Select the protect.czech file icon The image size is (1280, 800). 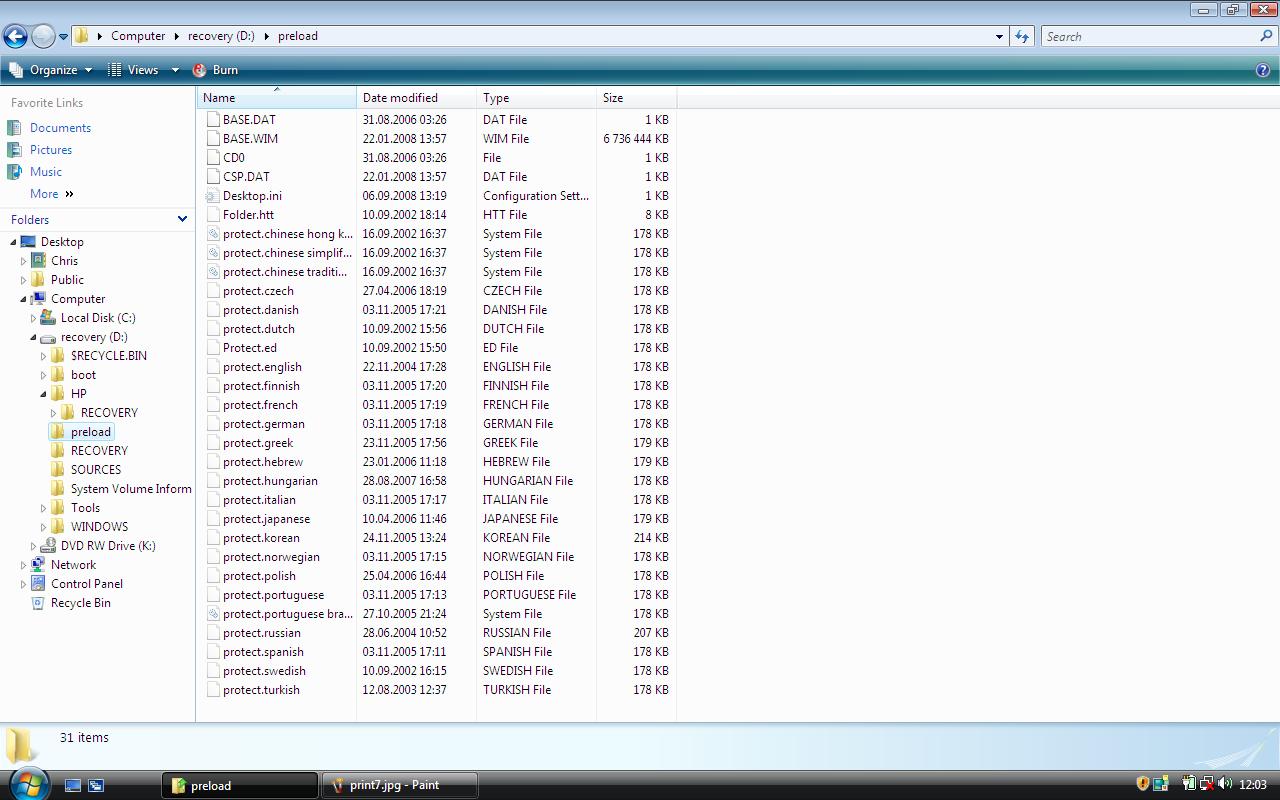coord(212,290)
